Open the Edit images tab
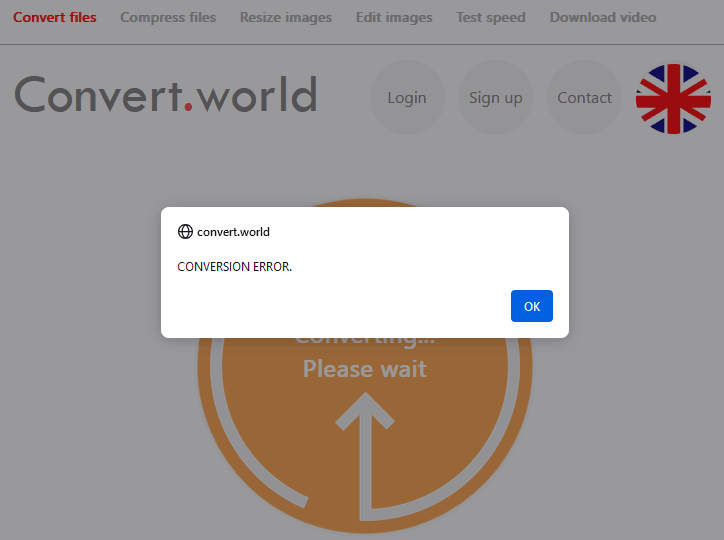 coord(394,17)
